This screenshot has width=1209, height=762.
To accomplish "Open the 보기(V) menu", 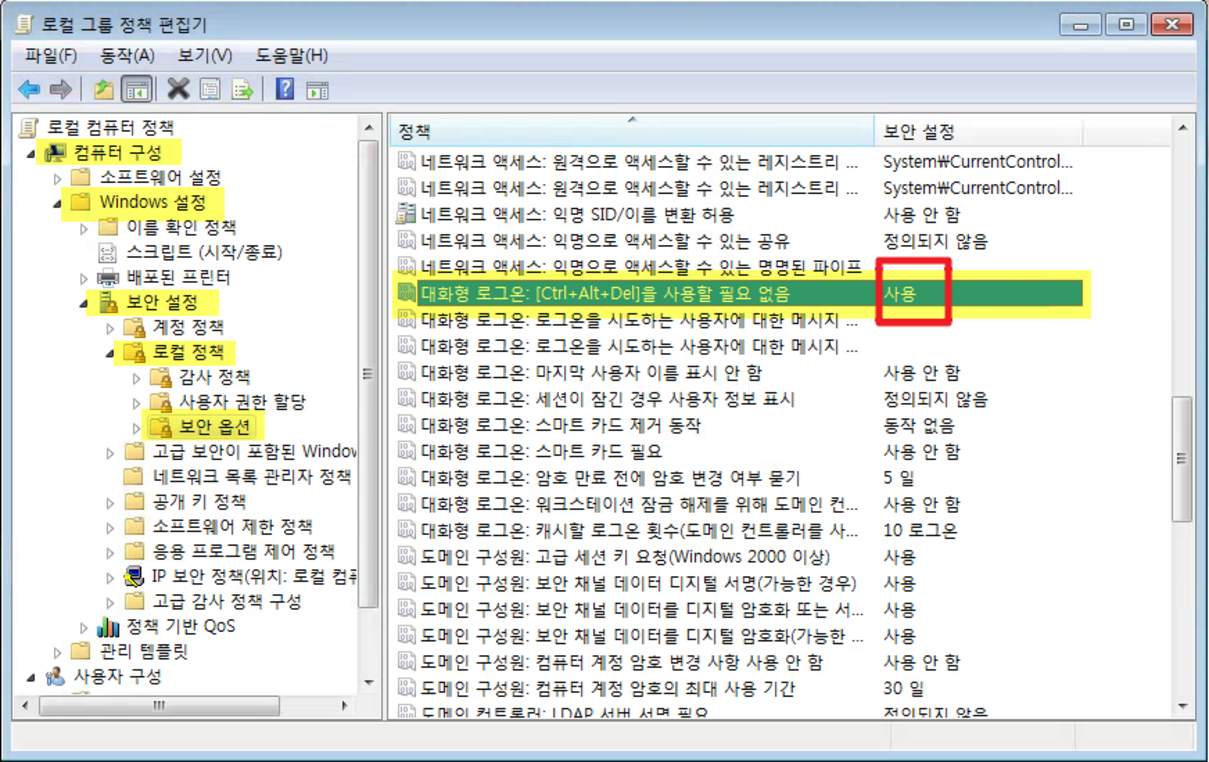I will (x=204, y=56).
